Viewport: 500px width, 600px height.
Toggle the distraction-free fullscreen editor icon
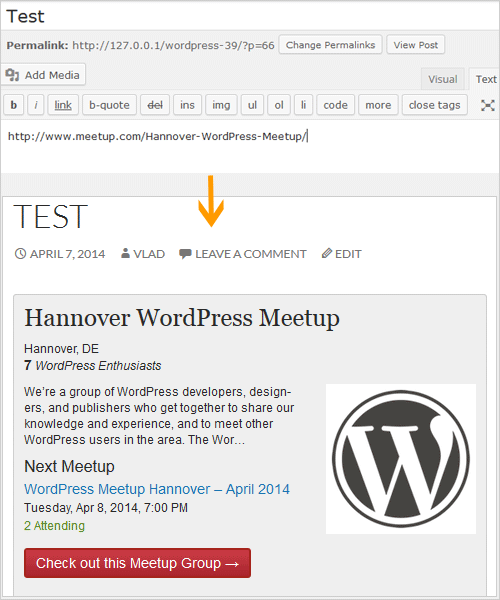click(x=487, y=105)
